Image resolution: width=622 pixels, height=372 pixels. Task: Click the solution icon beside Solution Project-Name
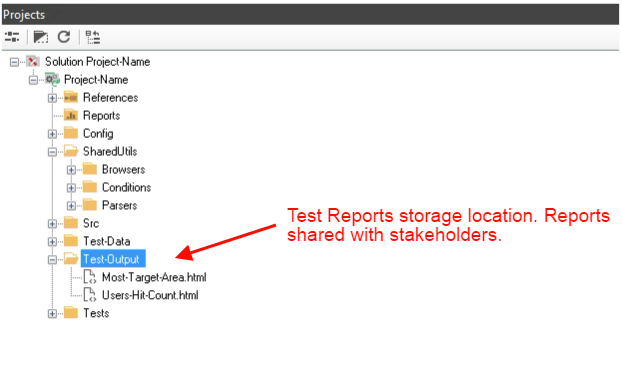coord(33,61)
